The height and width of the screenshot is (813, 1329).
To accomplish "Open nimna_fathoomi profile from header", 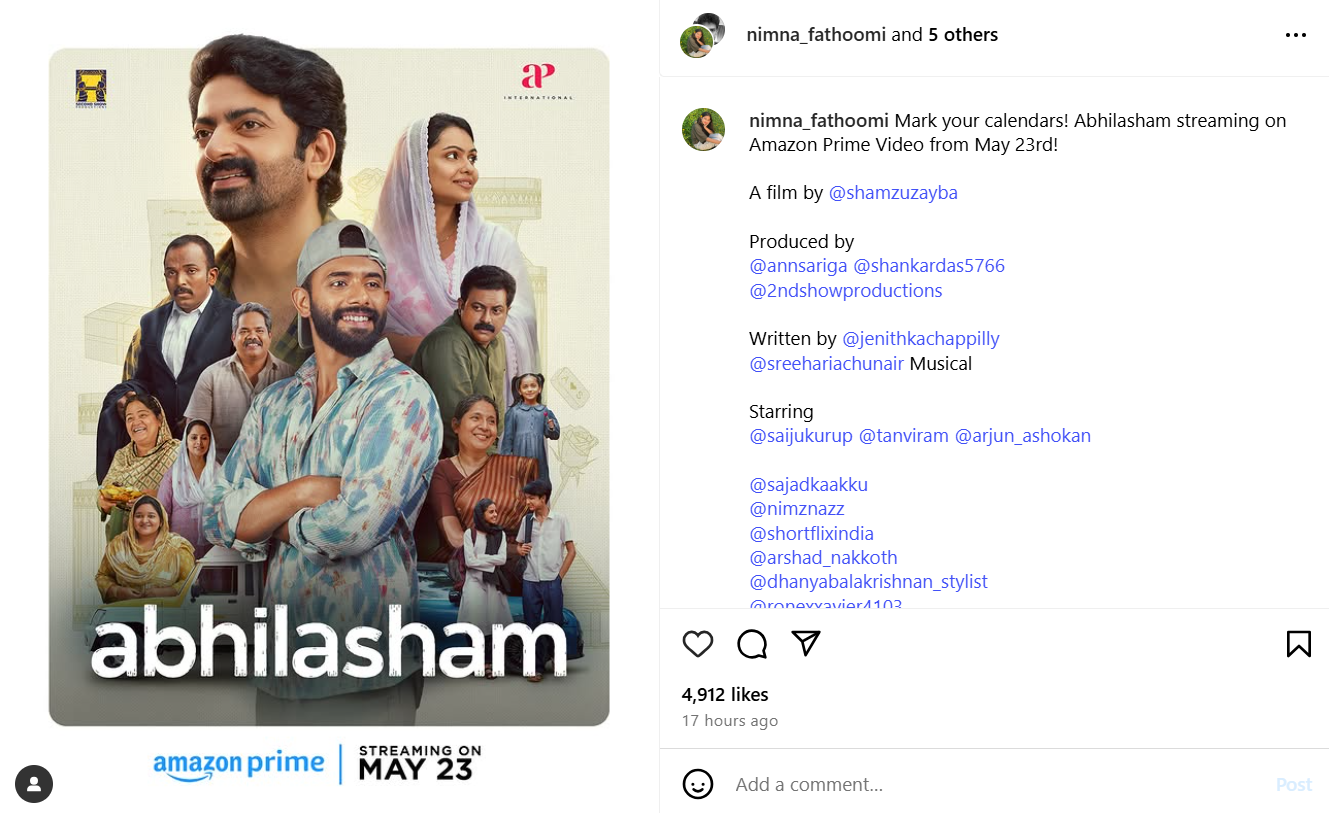I will pyautogui.click(x=816, y=35).
